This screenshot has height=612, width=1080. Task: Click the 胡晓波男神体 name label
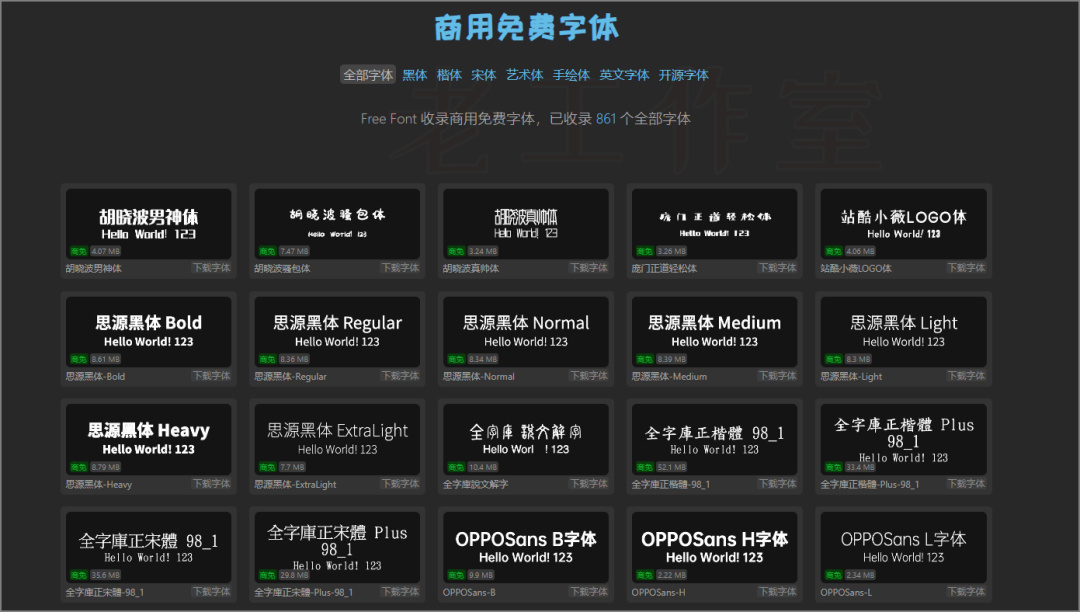click(94, 268)
